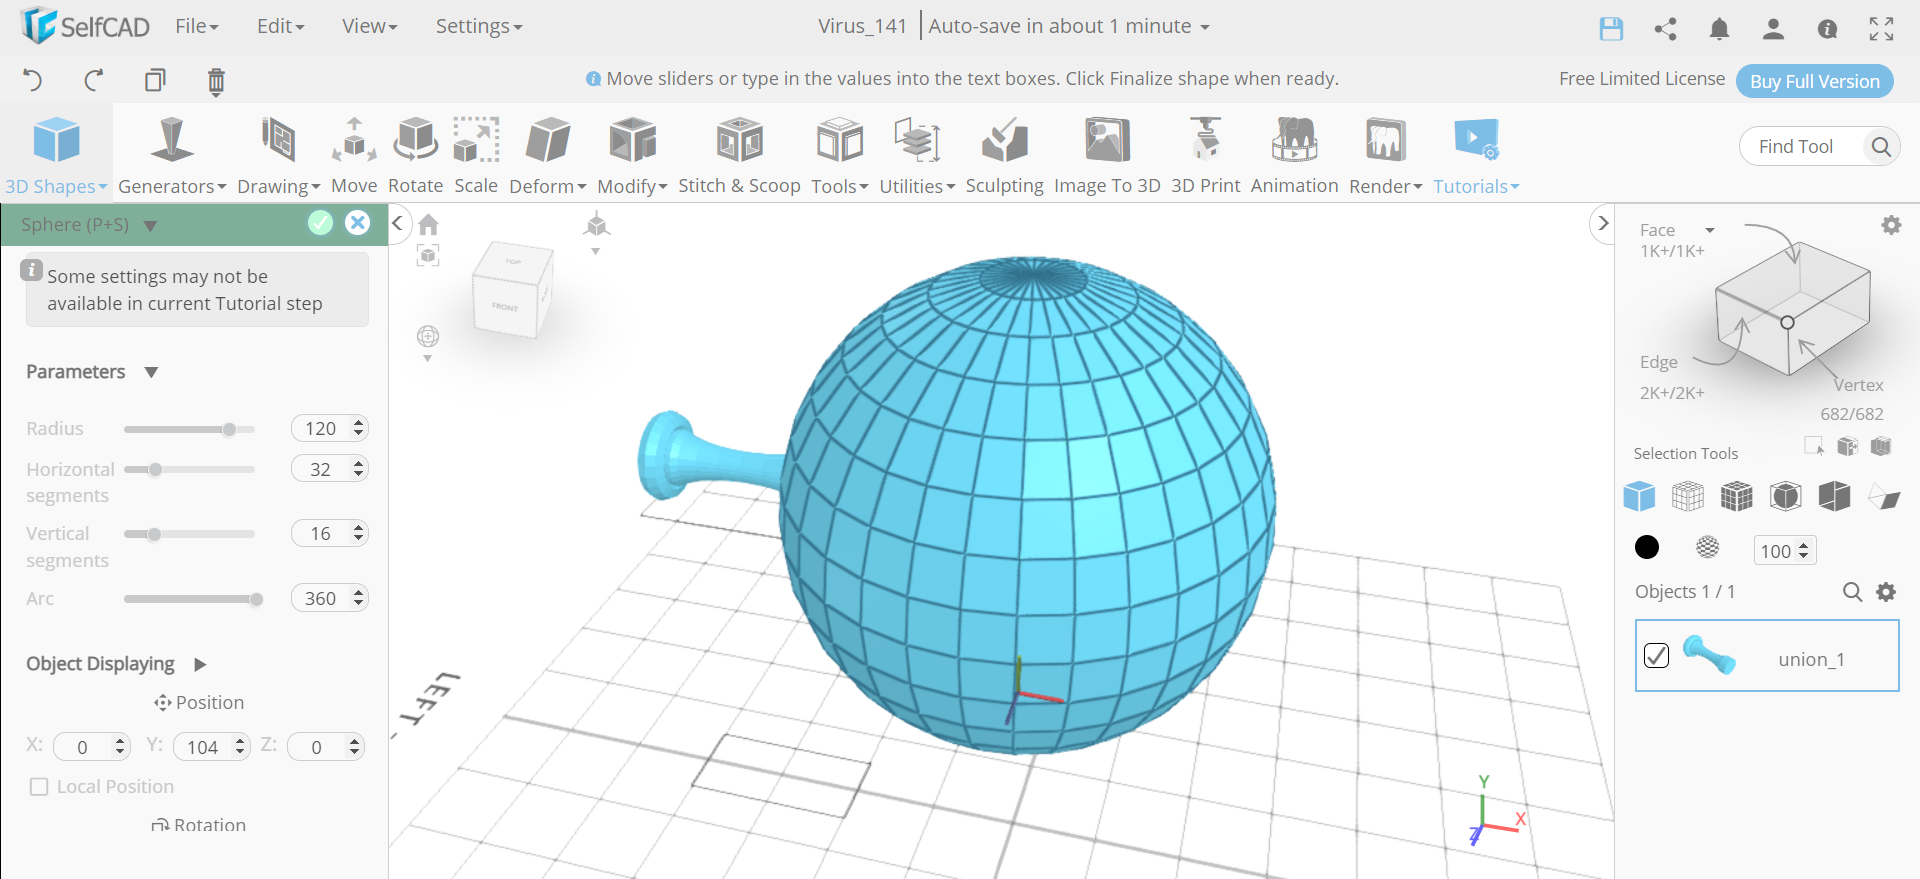Reset the view with the home icon
Screen dimensions: 1920x879
pos(428,224)
